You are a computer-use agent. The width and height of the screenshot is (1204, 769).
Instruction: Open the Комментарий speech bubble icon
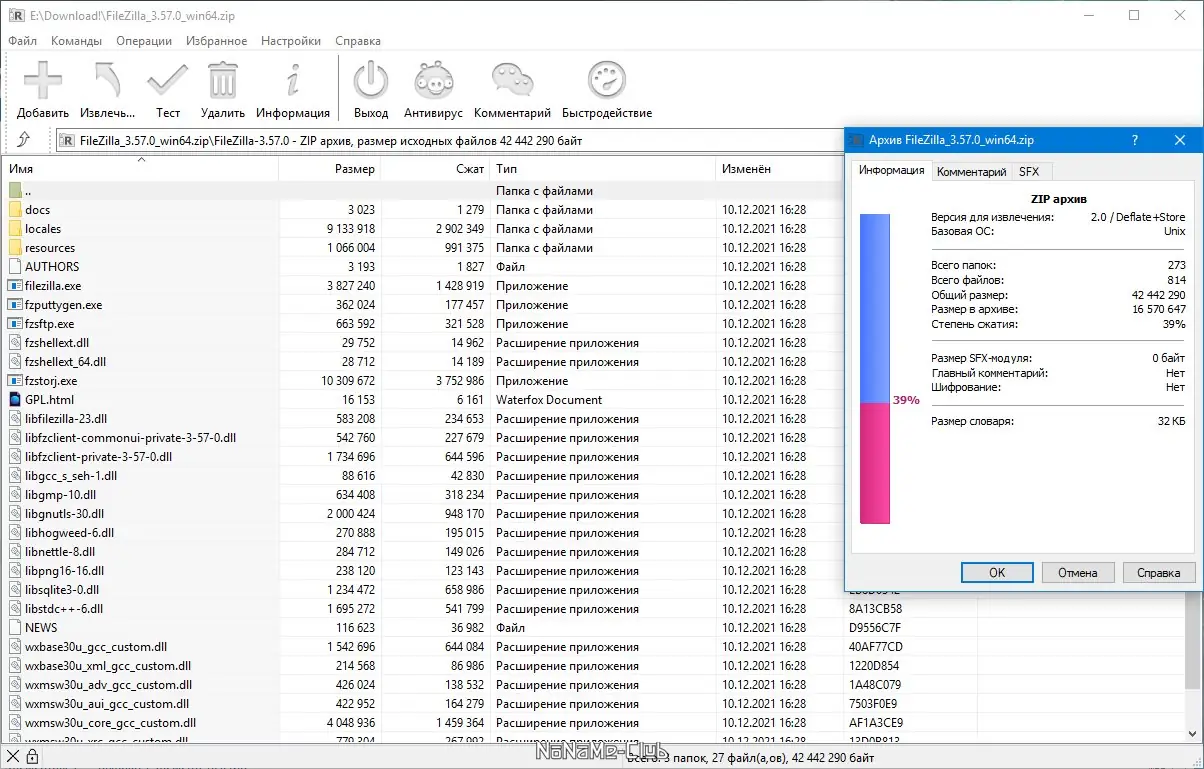pos(512,80)
